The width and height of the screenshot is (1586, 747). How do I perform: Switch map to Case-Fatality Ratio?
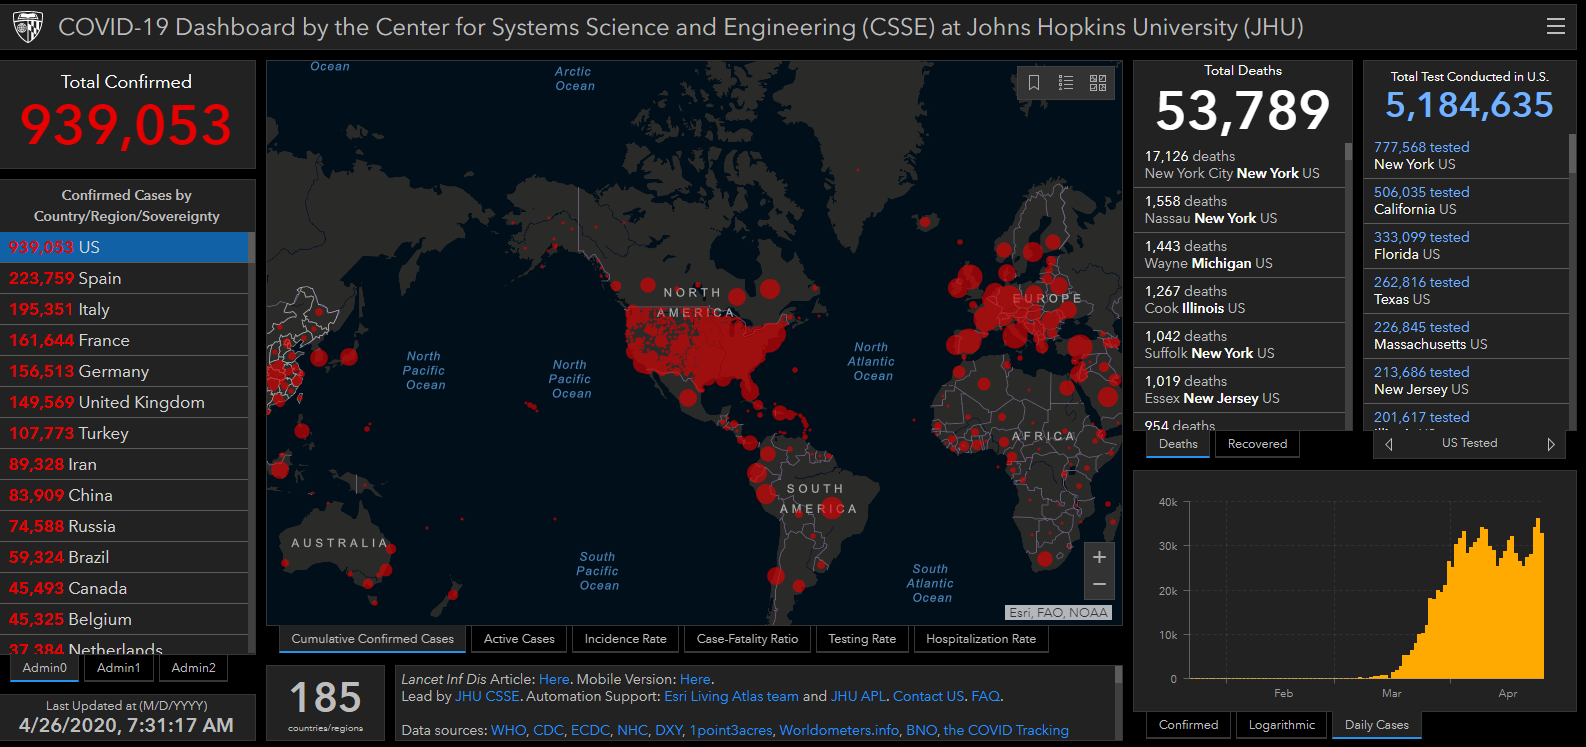pos(747,639)
